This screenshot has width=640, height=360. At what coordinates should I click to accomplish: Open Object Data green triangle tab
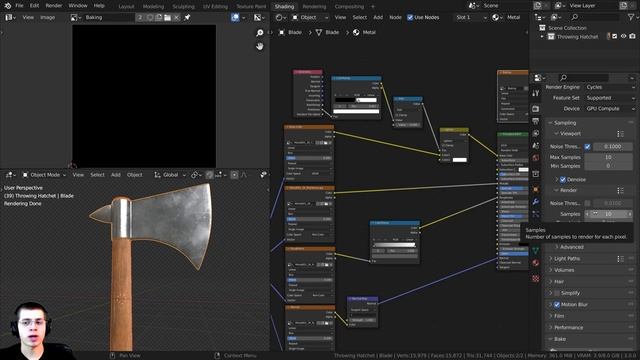(x=536, y=250)
